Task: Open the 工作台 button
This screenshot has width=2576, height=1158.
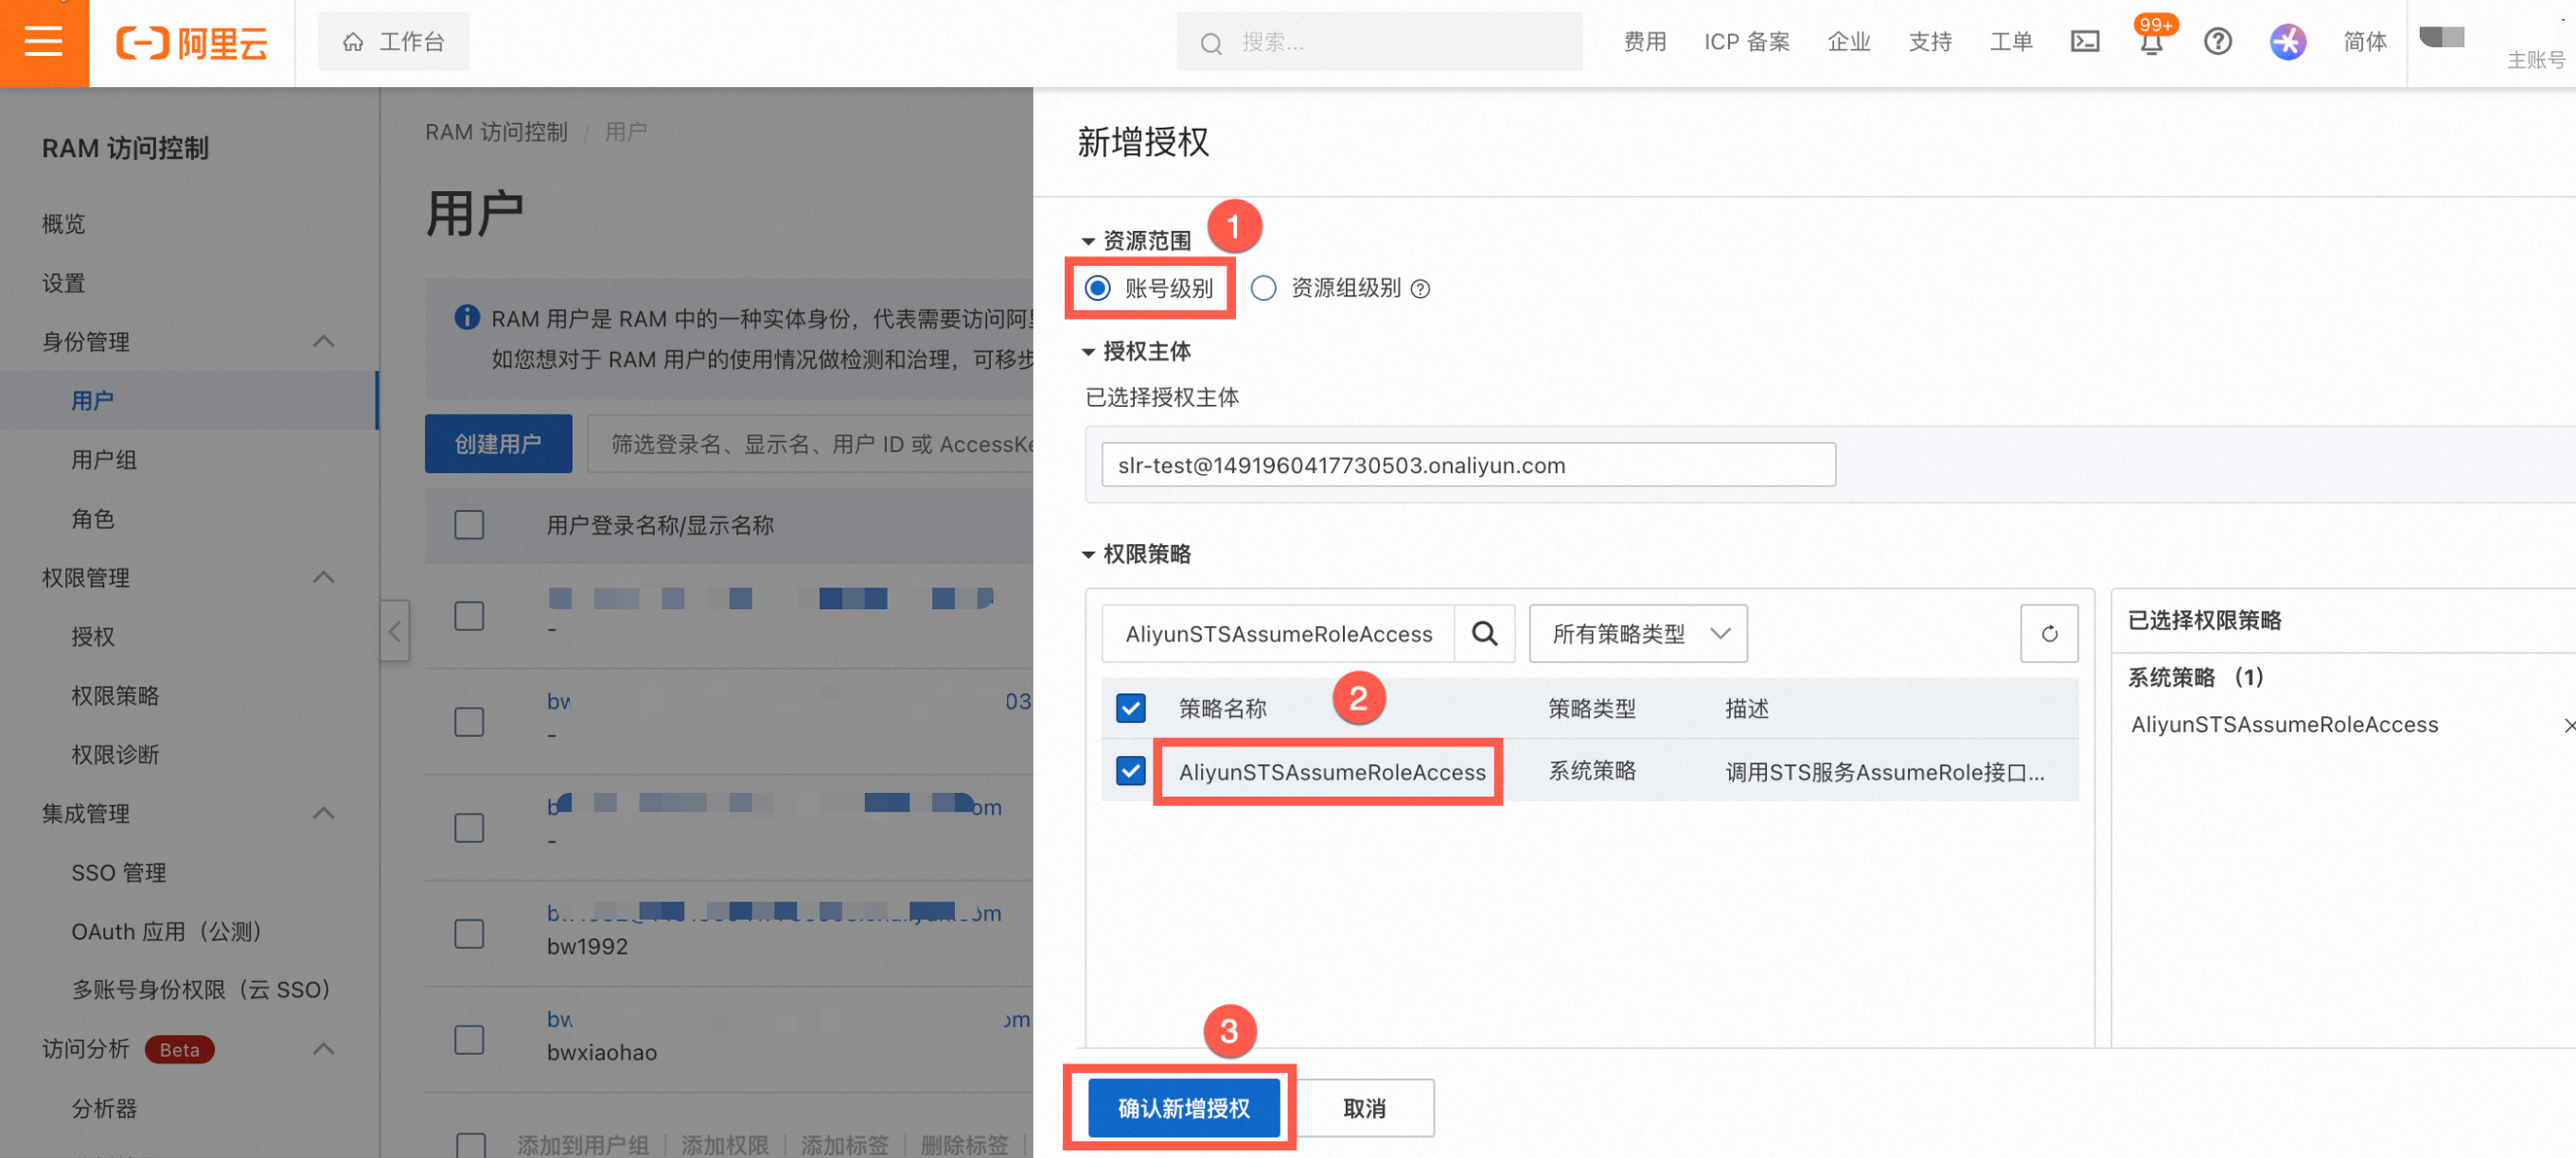Action: (x=393, y=42)
